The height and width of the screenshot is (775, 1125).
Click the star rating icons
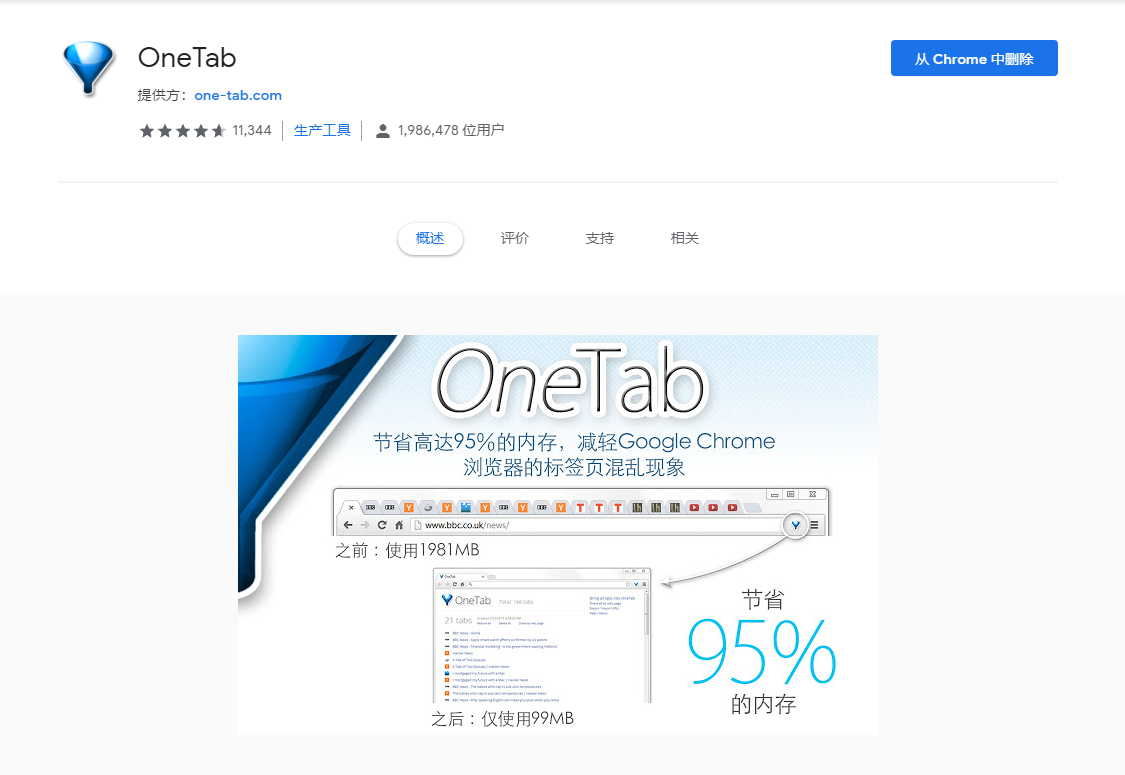tap(183, 131)
